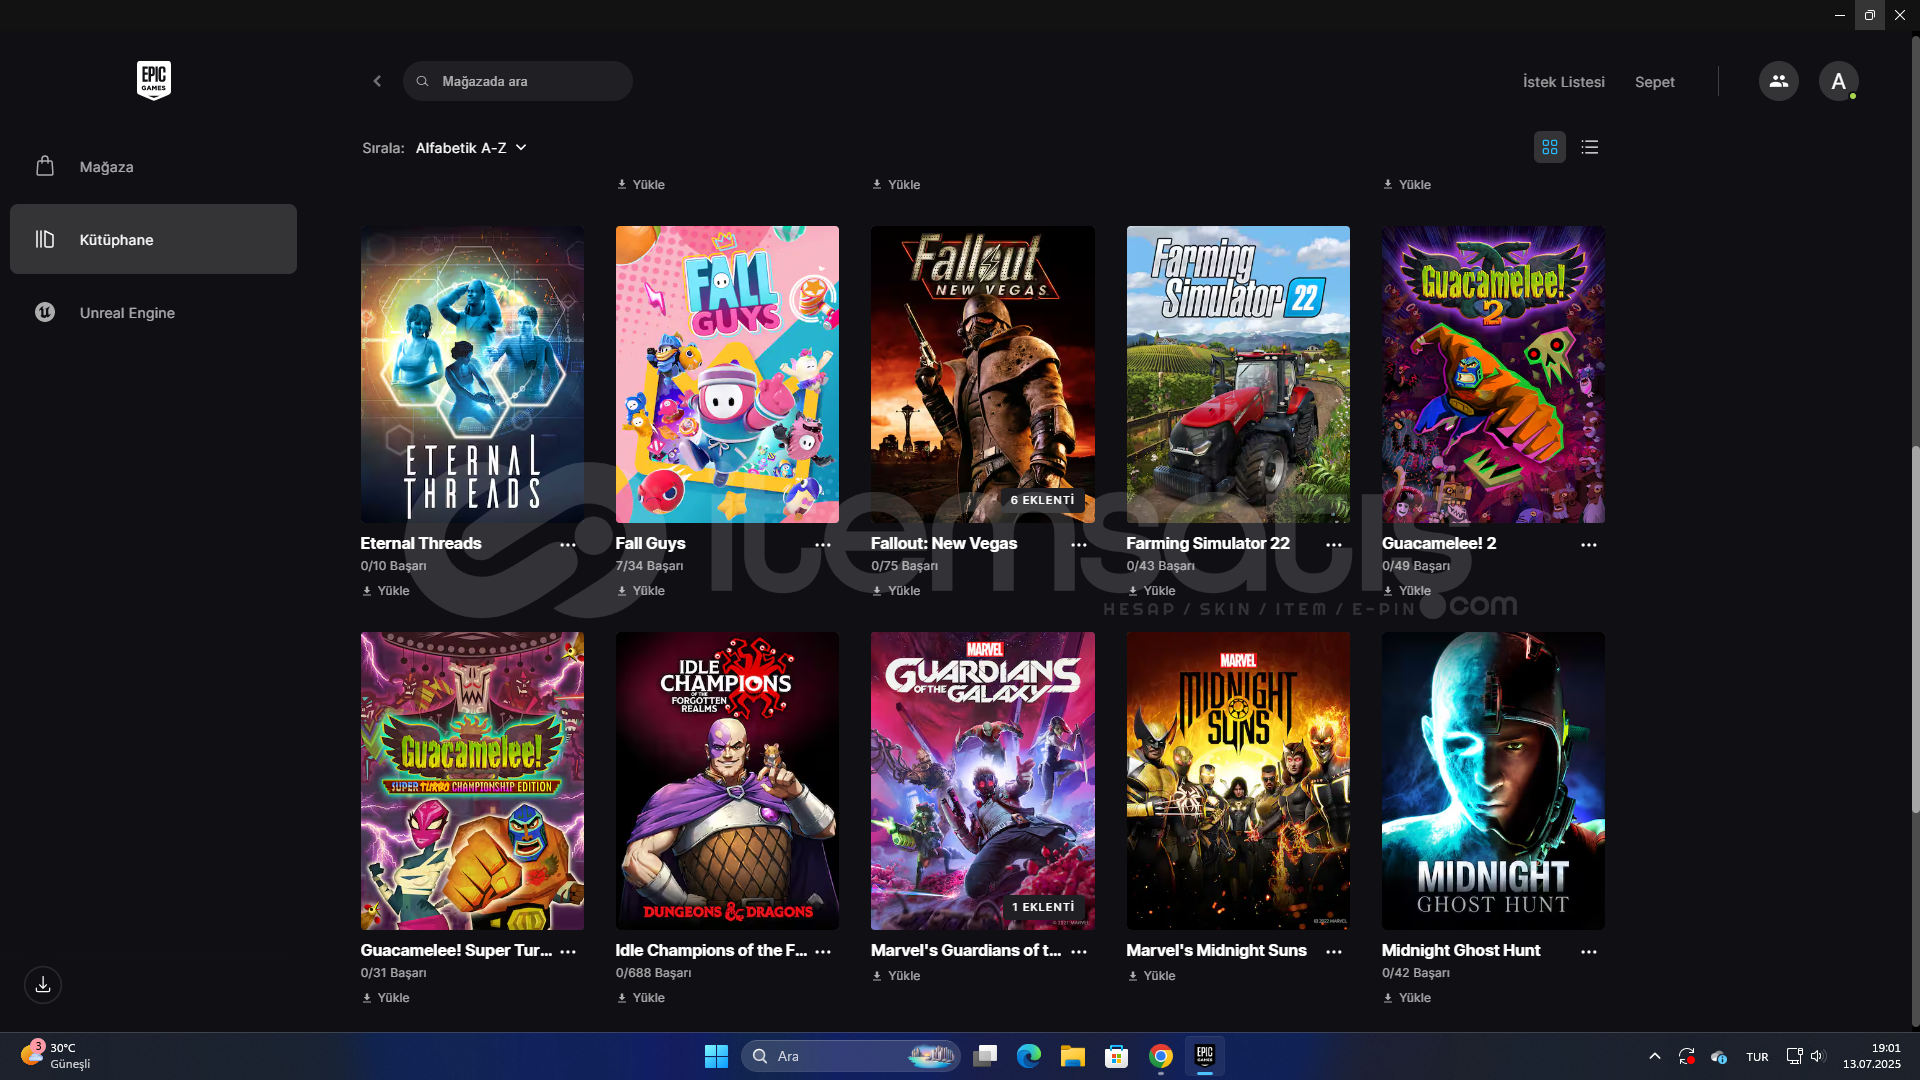Viewport: 1920px width, 1080px height.
Task: Install Eternal Threads via Yükle
Action: (x=386, y=591)
